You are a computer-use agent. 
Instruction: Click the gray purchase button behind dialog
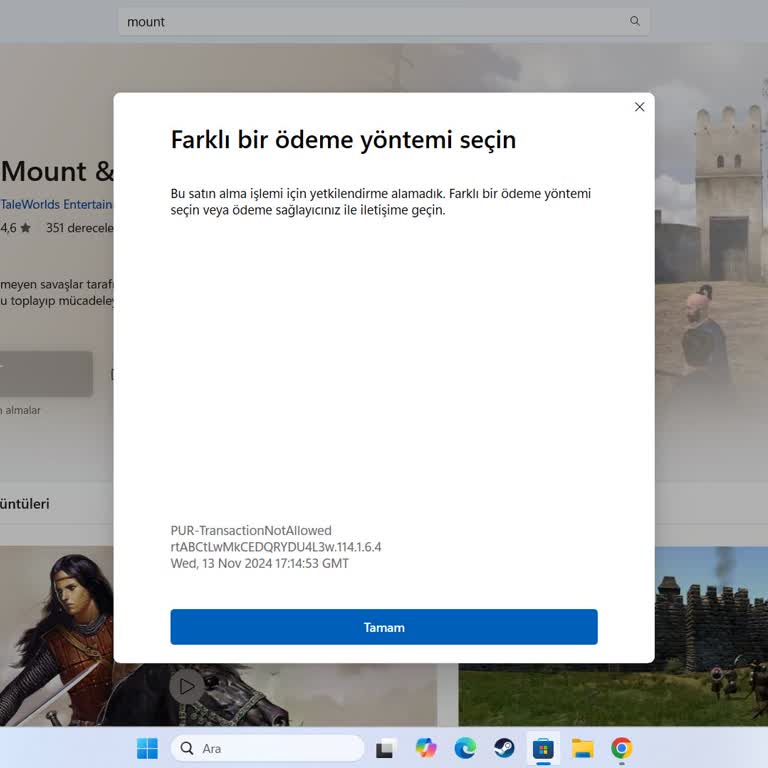coord(46,373)
